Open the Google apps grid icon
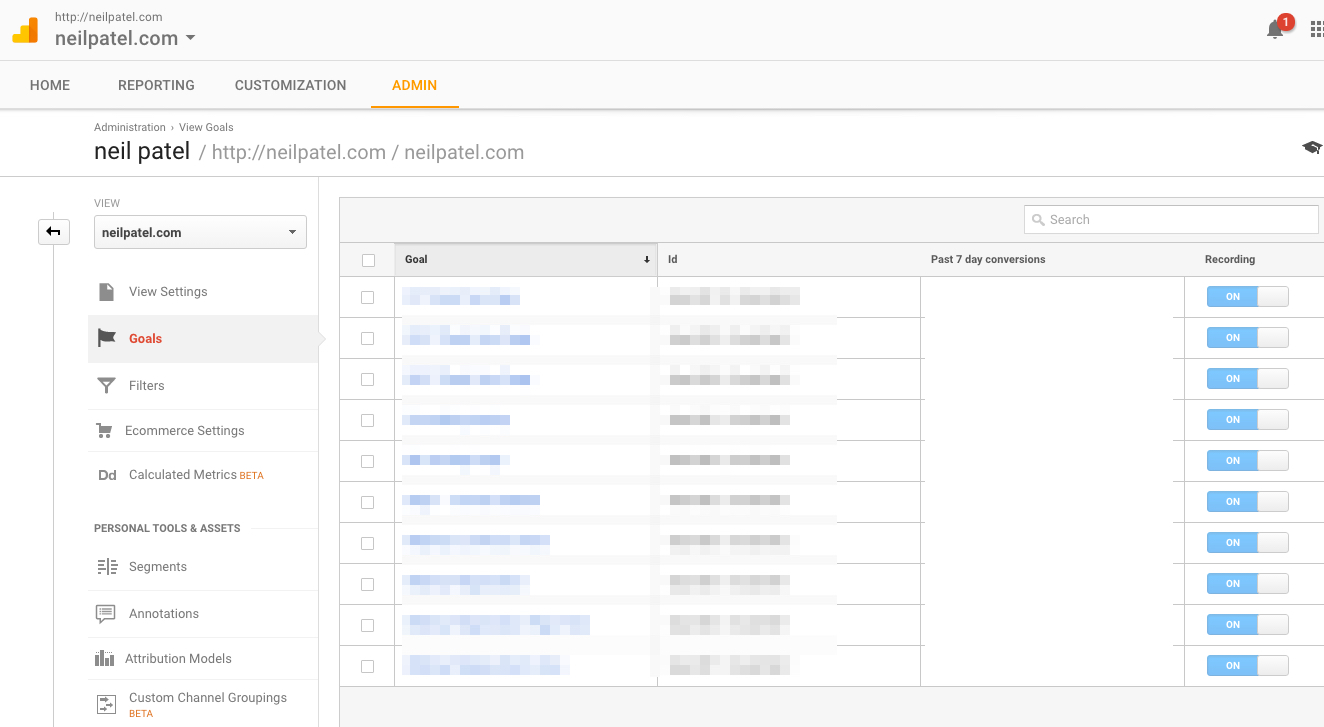The image size is (1324, 727). click(1316, 30)
